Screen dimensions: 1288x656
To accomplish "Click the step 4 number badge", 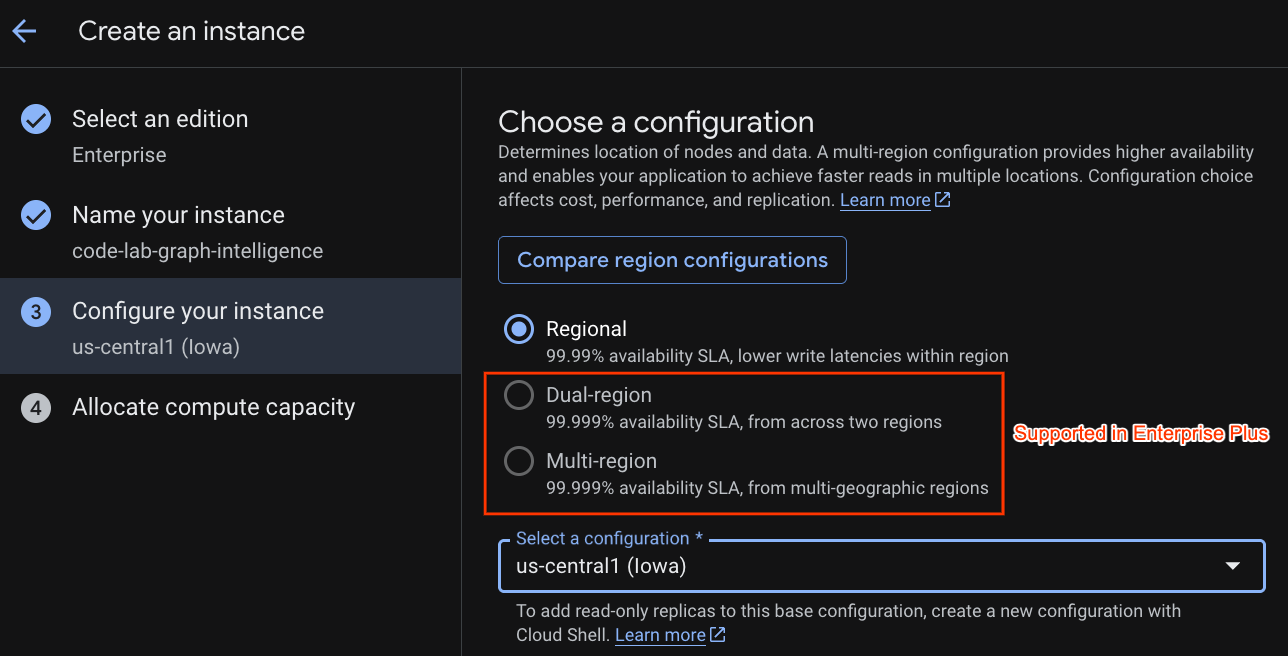I will pos(36,408).
